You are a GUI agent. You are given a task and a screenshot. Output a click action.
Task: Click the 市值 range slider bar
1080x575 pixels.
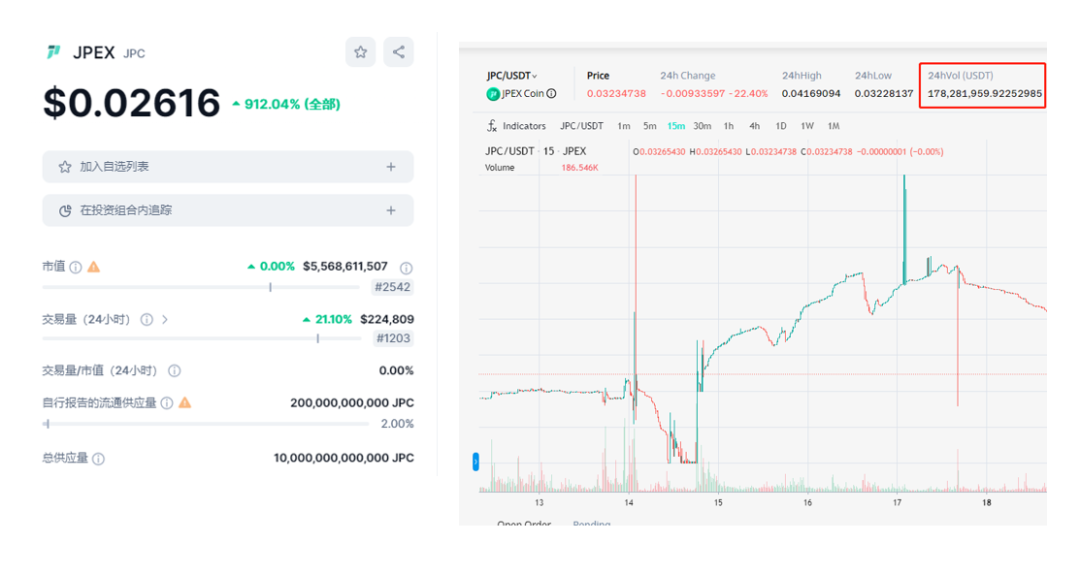coord(200,287)
